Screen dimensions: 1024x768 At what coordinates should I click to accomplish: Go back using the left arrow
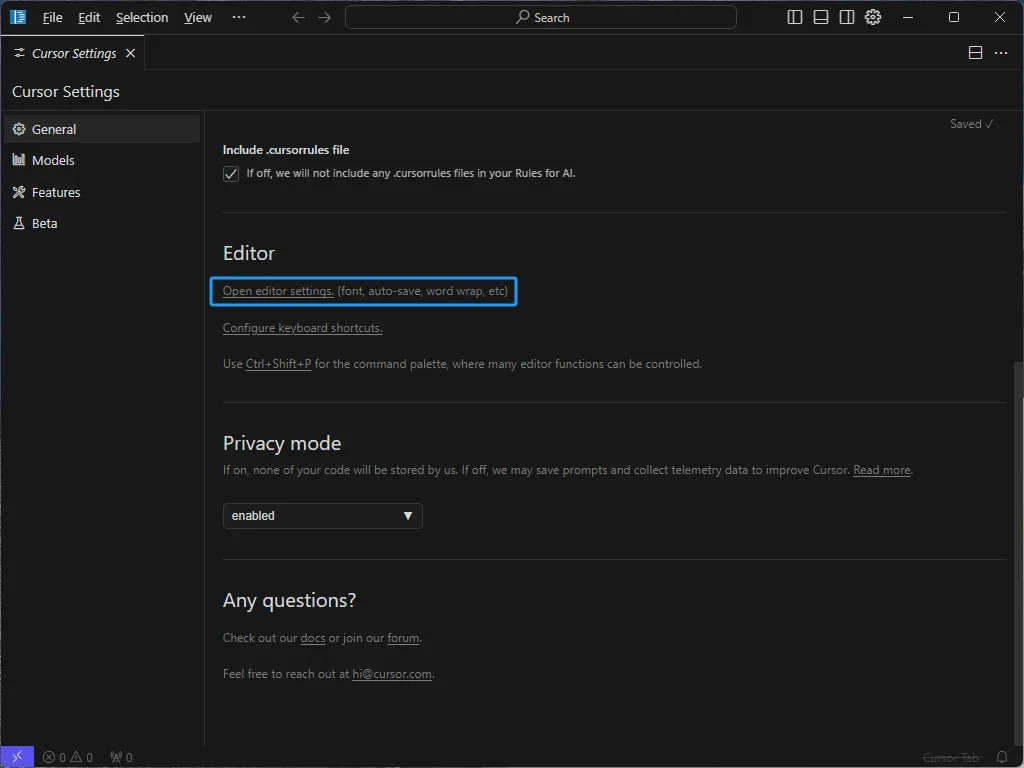tap(298, 18)
